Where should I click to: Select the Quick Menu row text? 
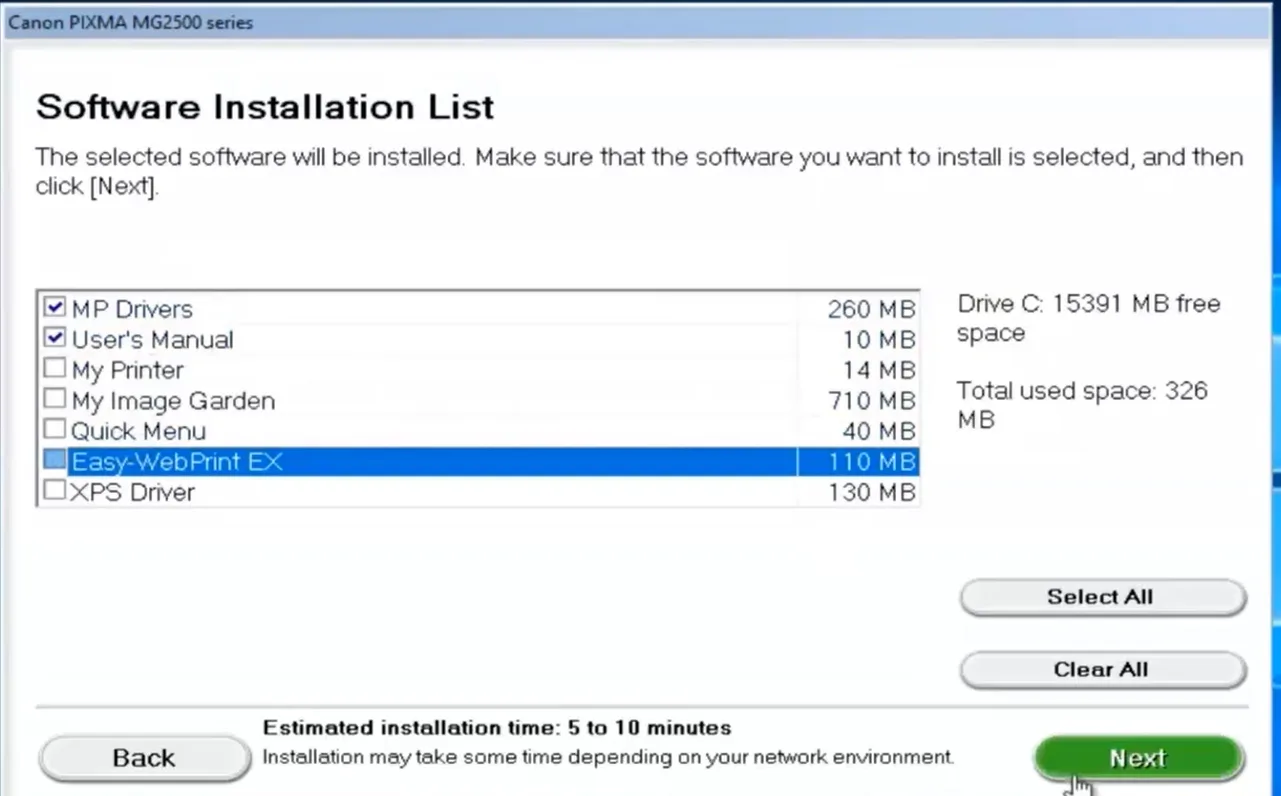pos(138,432)
